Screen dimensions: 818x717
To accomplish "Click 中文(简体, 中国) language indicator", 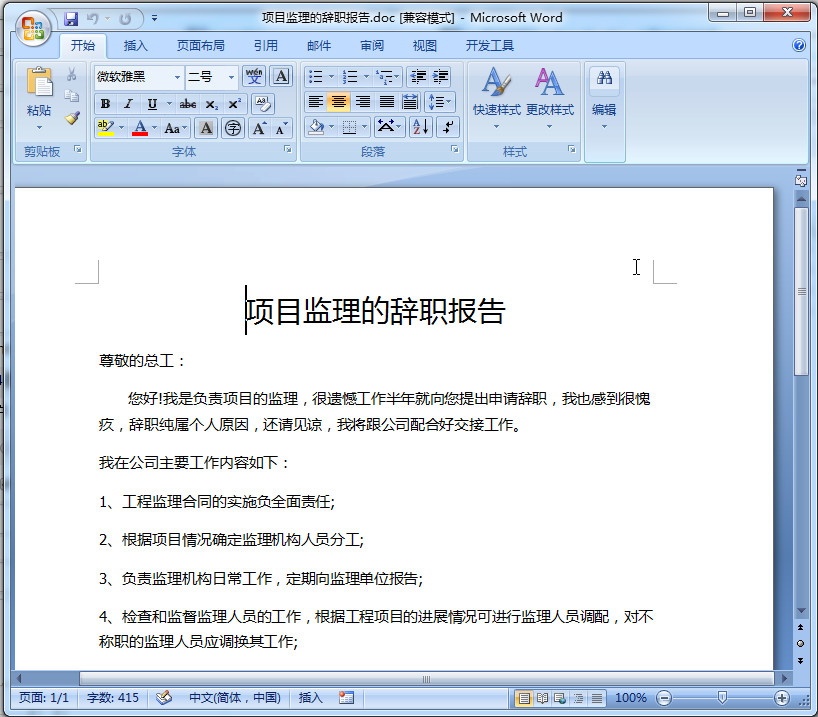I will pyautogui.click(x=234, y=698).
